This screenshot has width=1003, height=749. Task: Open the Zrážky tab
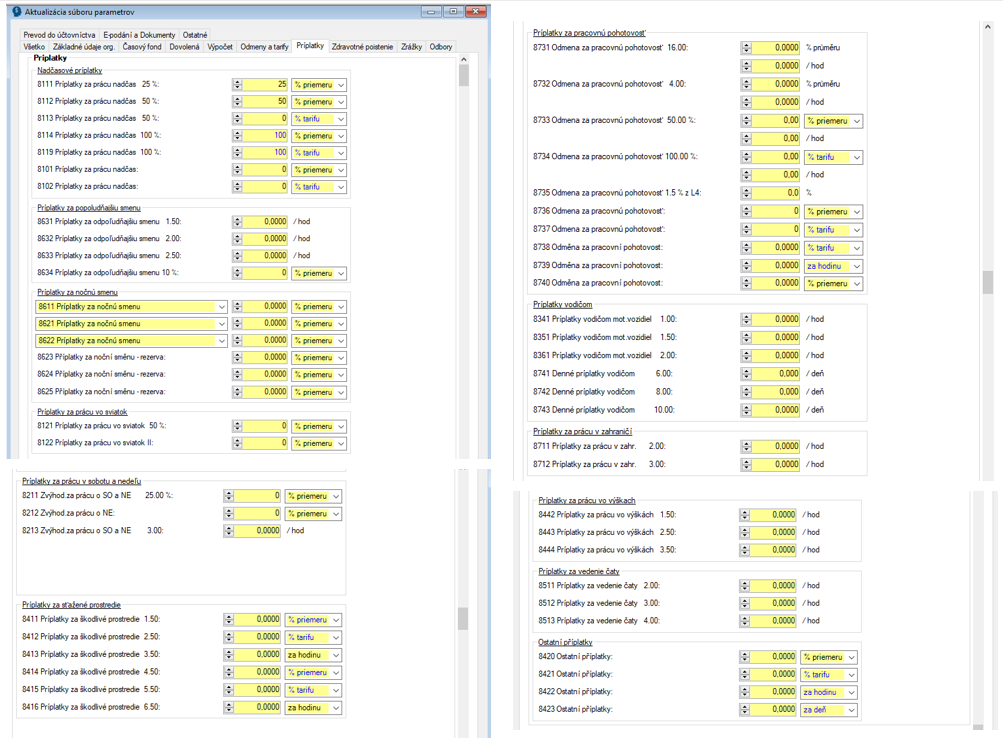(411, 47)
